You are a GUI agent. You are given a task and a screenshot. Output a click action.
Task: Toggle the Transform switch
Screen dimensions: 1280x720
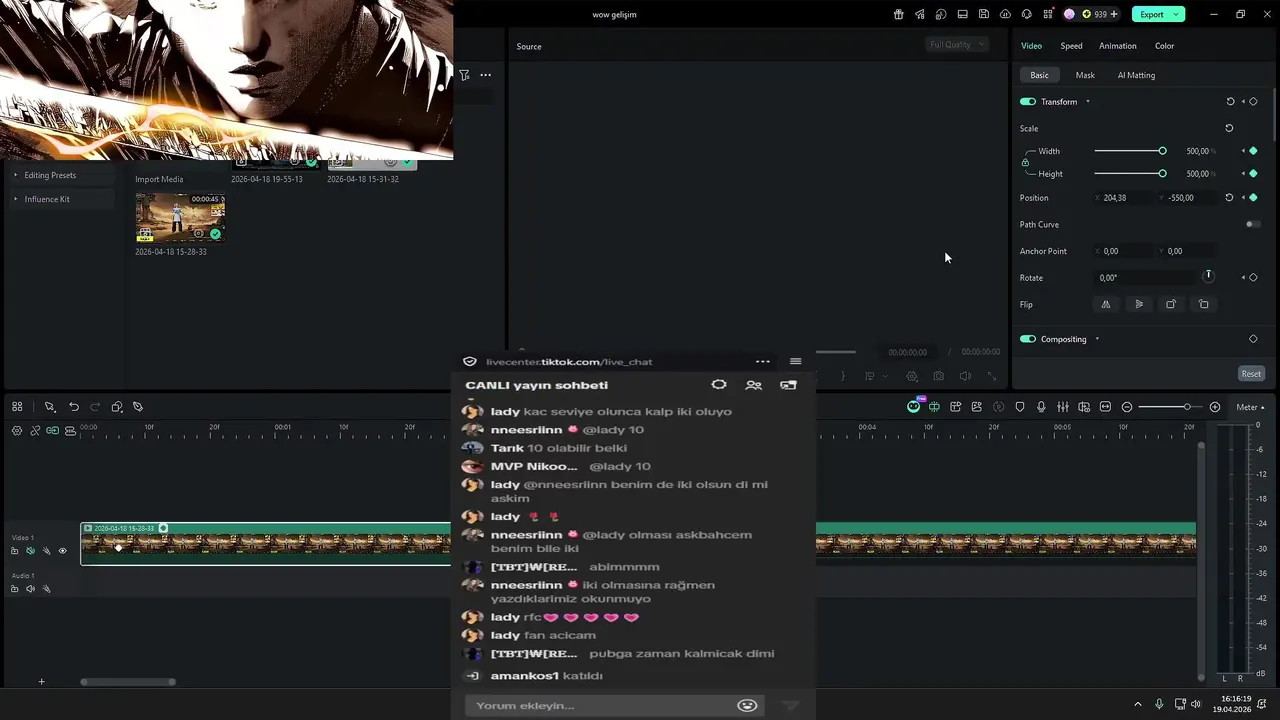pyautogui.click(x=1027, y=102)
